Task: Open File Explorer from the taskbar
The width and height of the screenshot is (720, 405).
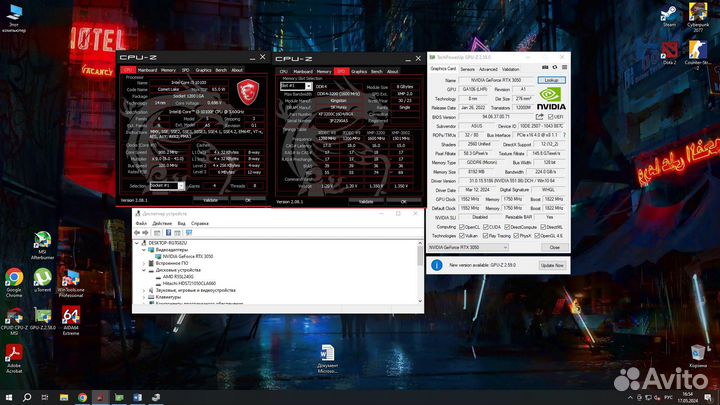Action: tap(64, 397)
